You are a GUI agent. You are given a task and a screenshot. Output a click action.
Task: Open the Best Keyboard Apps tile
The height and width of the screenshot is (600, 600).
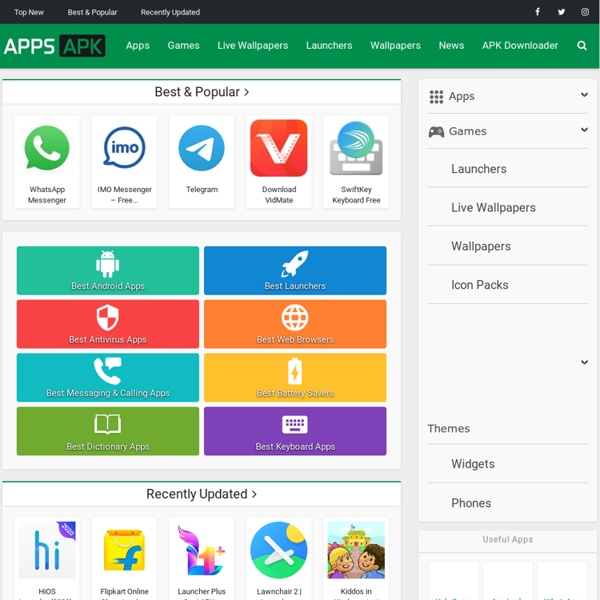295,431
